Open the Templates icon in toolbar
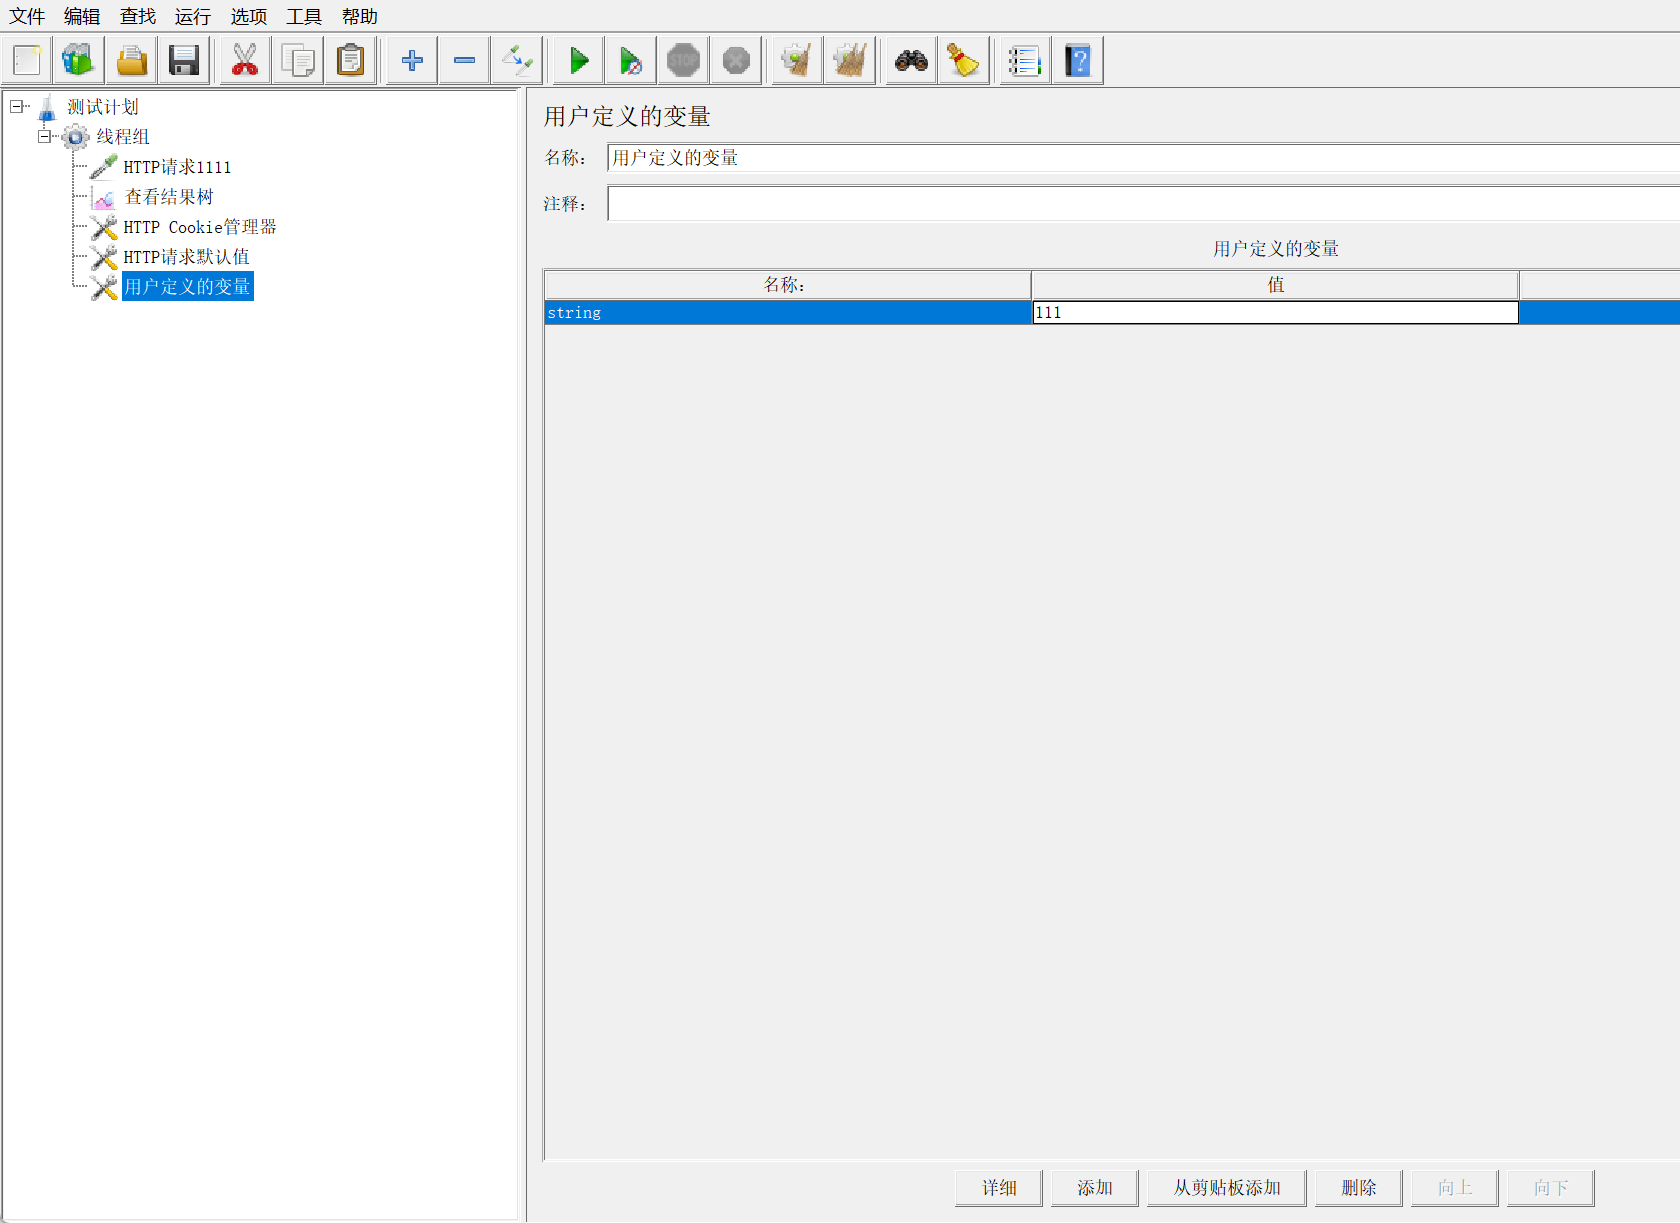 point(79,60)
